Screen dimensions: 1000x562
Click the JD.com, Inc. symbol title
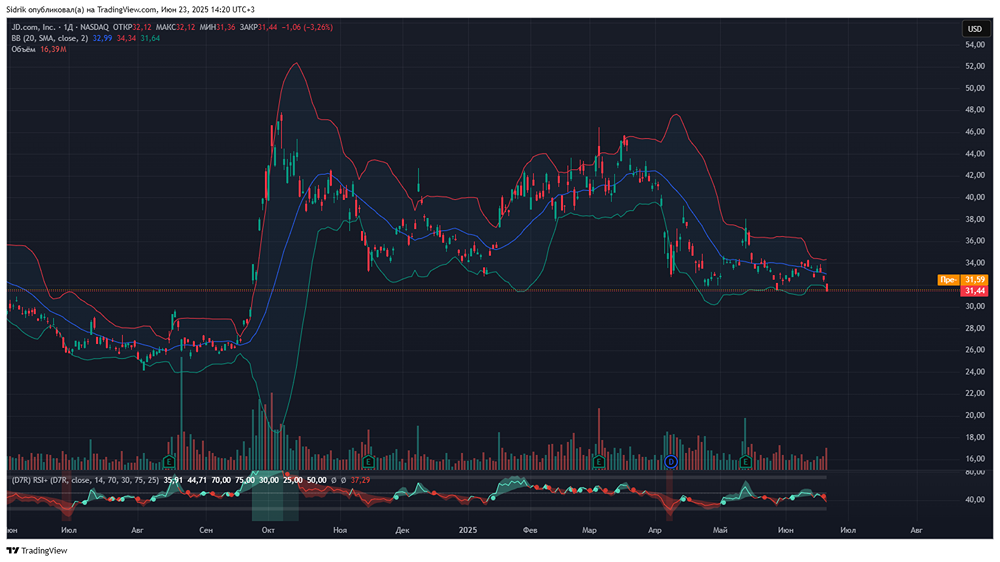(x=33, y=27)
